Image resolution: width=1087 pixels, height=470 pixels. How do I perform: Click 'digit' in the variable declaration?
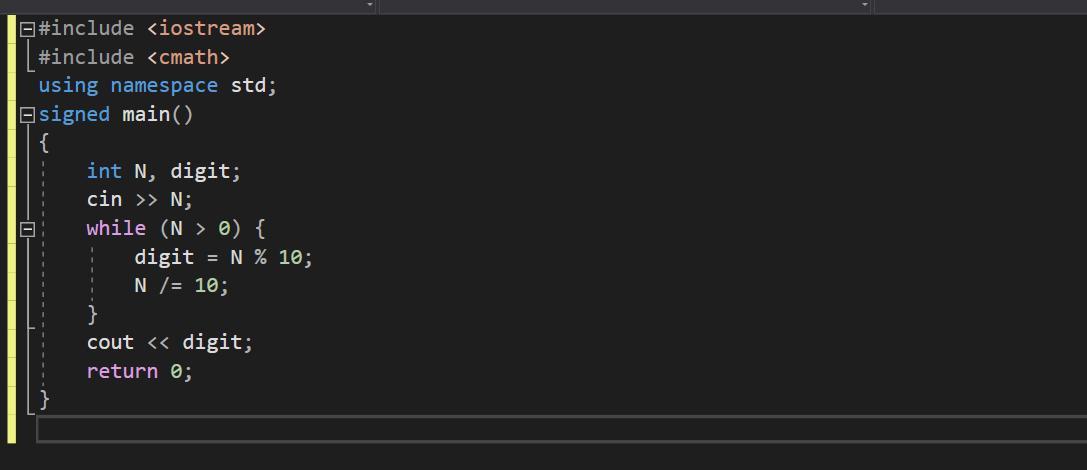(200, 171)
